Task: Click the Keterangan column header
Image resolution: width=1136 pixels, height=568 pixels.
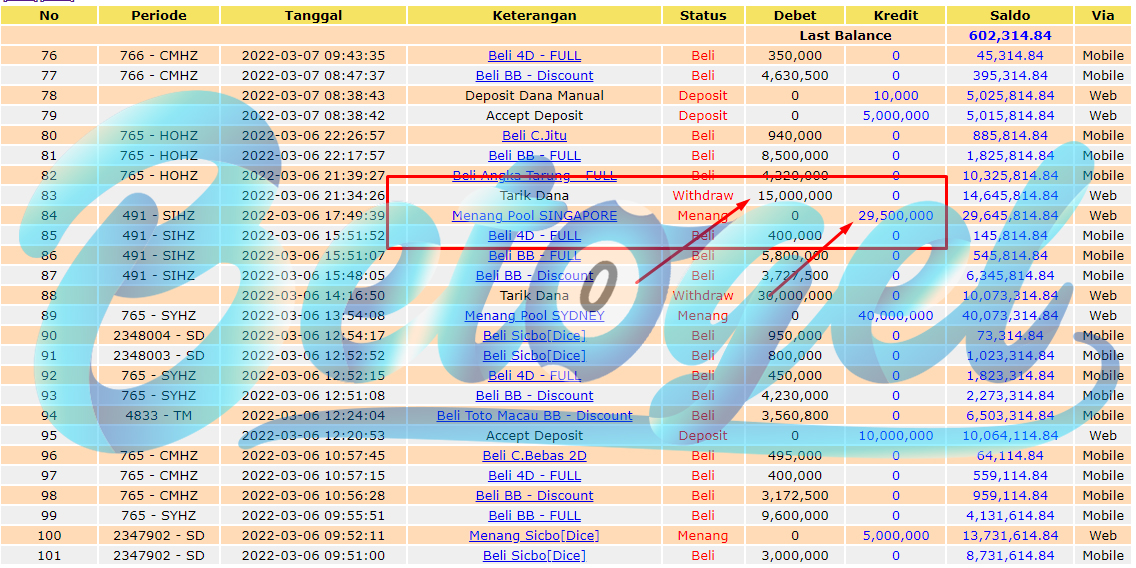Action: [x=534, y=15]
